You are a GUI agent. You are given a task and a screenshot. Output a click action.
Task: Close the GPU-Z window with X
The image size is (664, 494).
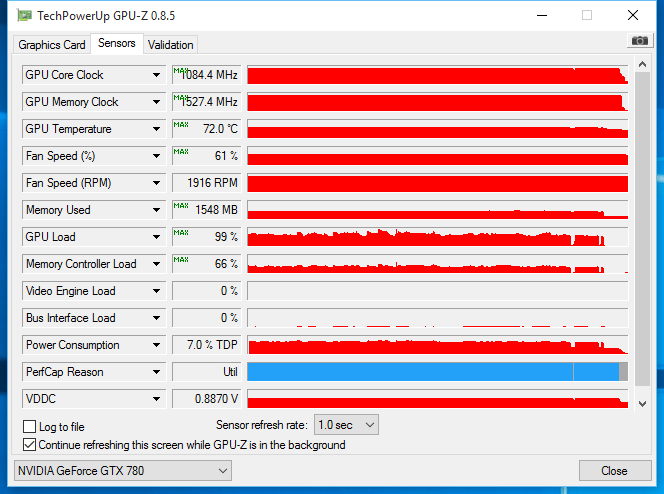click(x=633, y=16)
